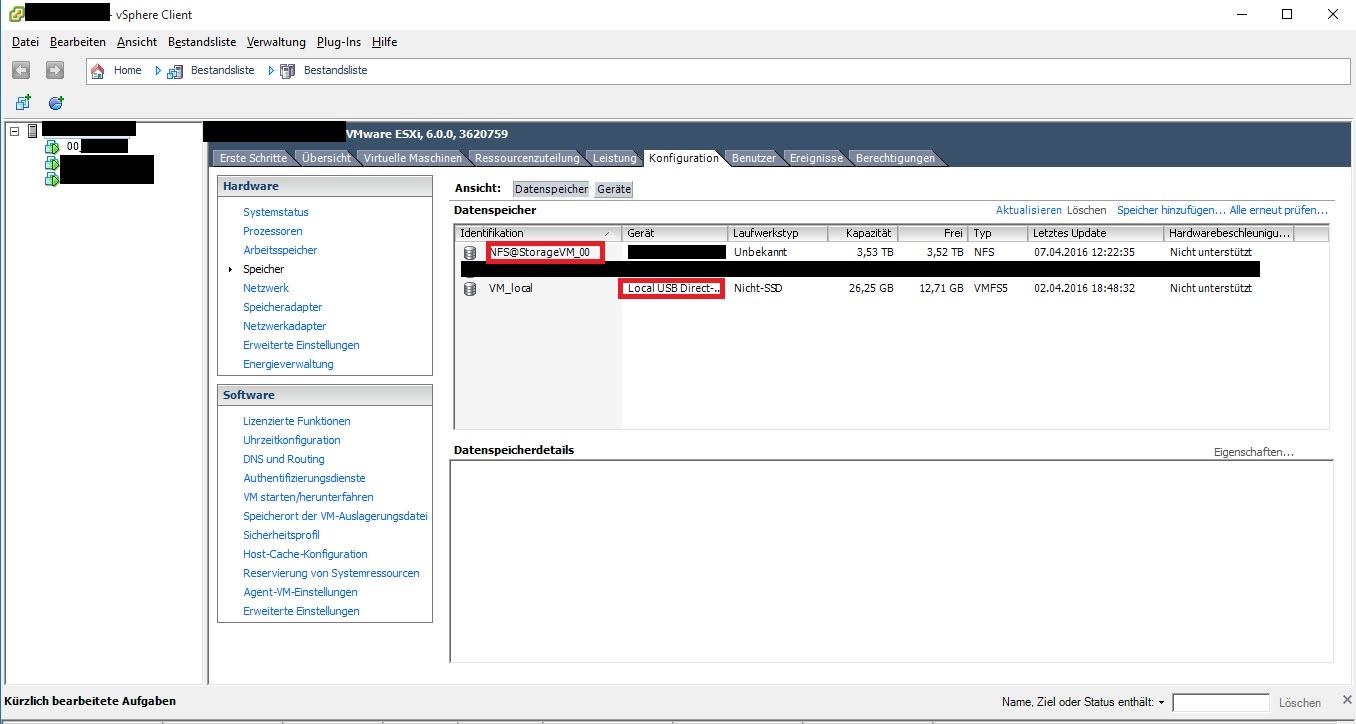Viewport: 1356px width, 724px height.
Task: Open Netzwerk hardware settings
Action: [x=266, y=288]
